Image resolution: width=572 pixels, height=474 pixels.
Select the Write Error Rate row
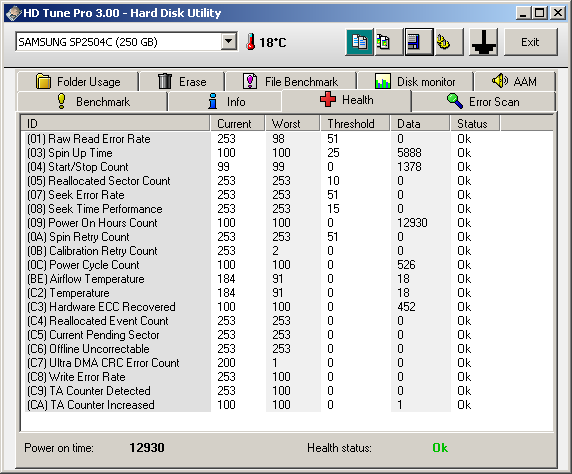tap(287, 377)
